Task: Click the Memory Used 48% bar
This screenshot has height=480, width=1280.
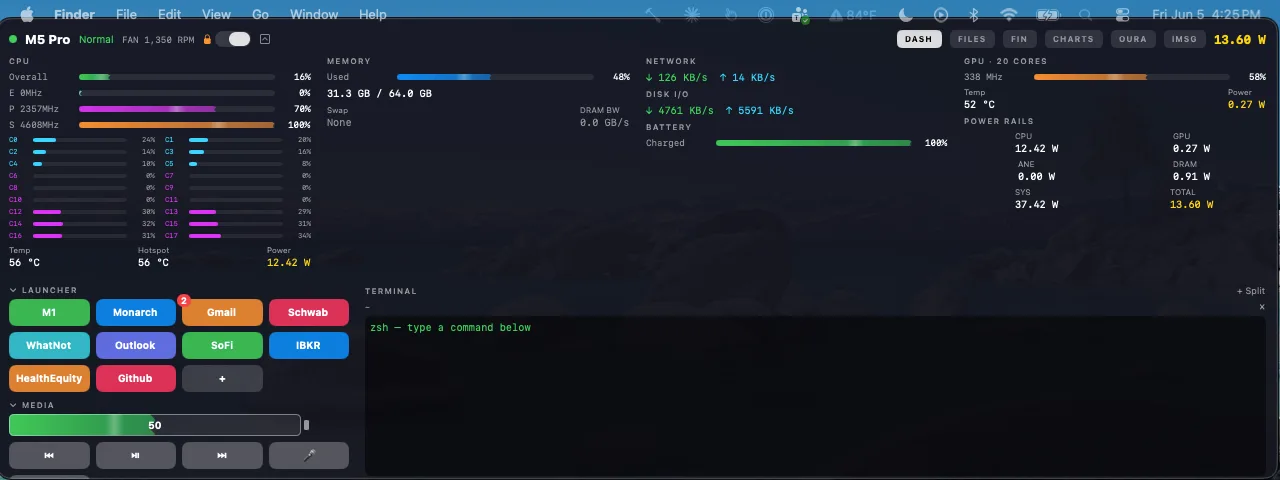Action: point(495,77)
